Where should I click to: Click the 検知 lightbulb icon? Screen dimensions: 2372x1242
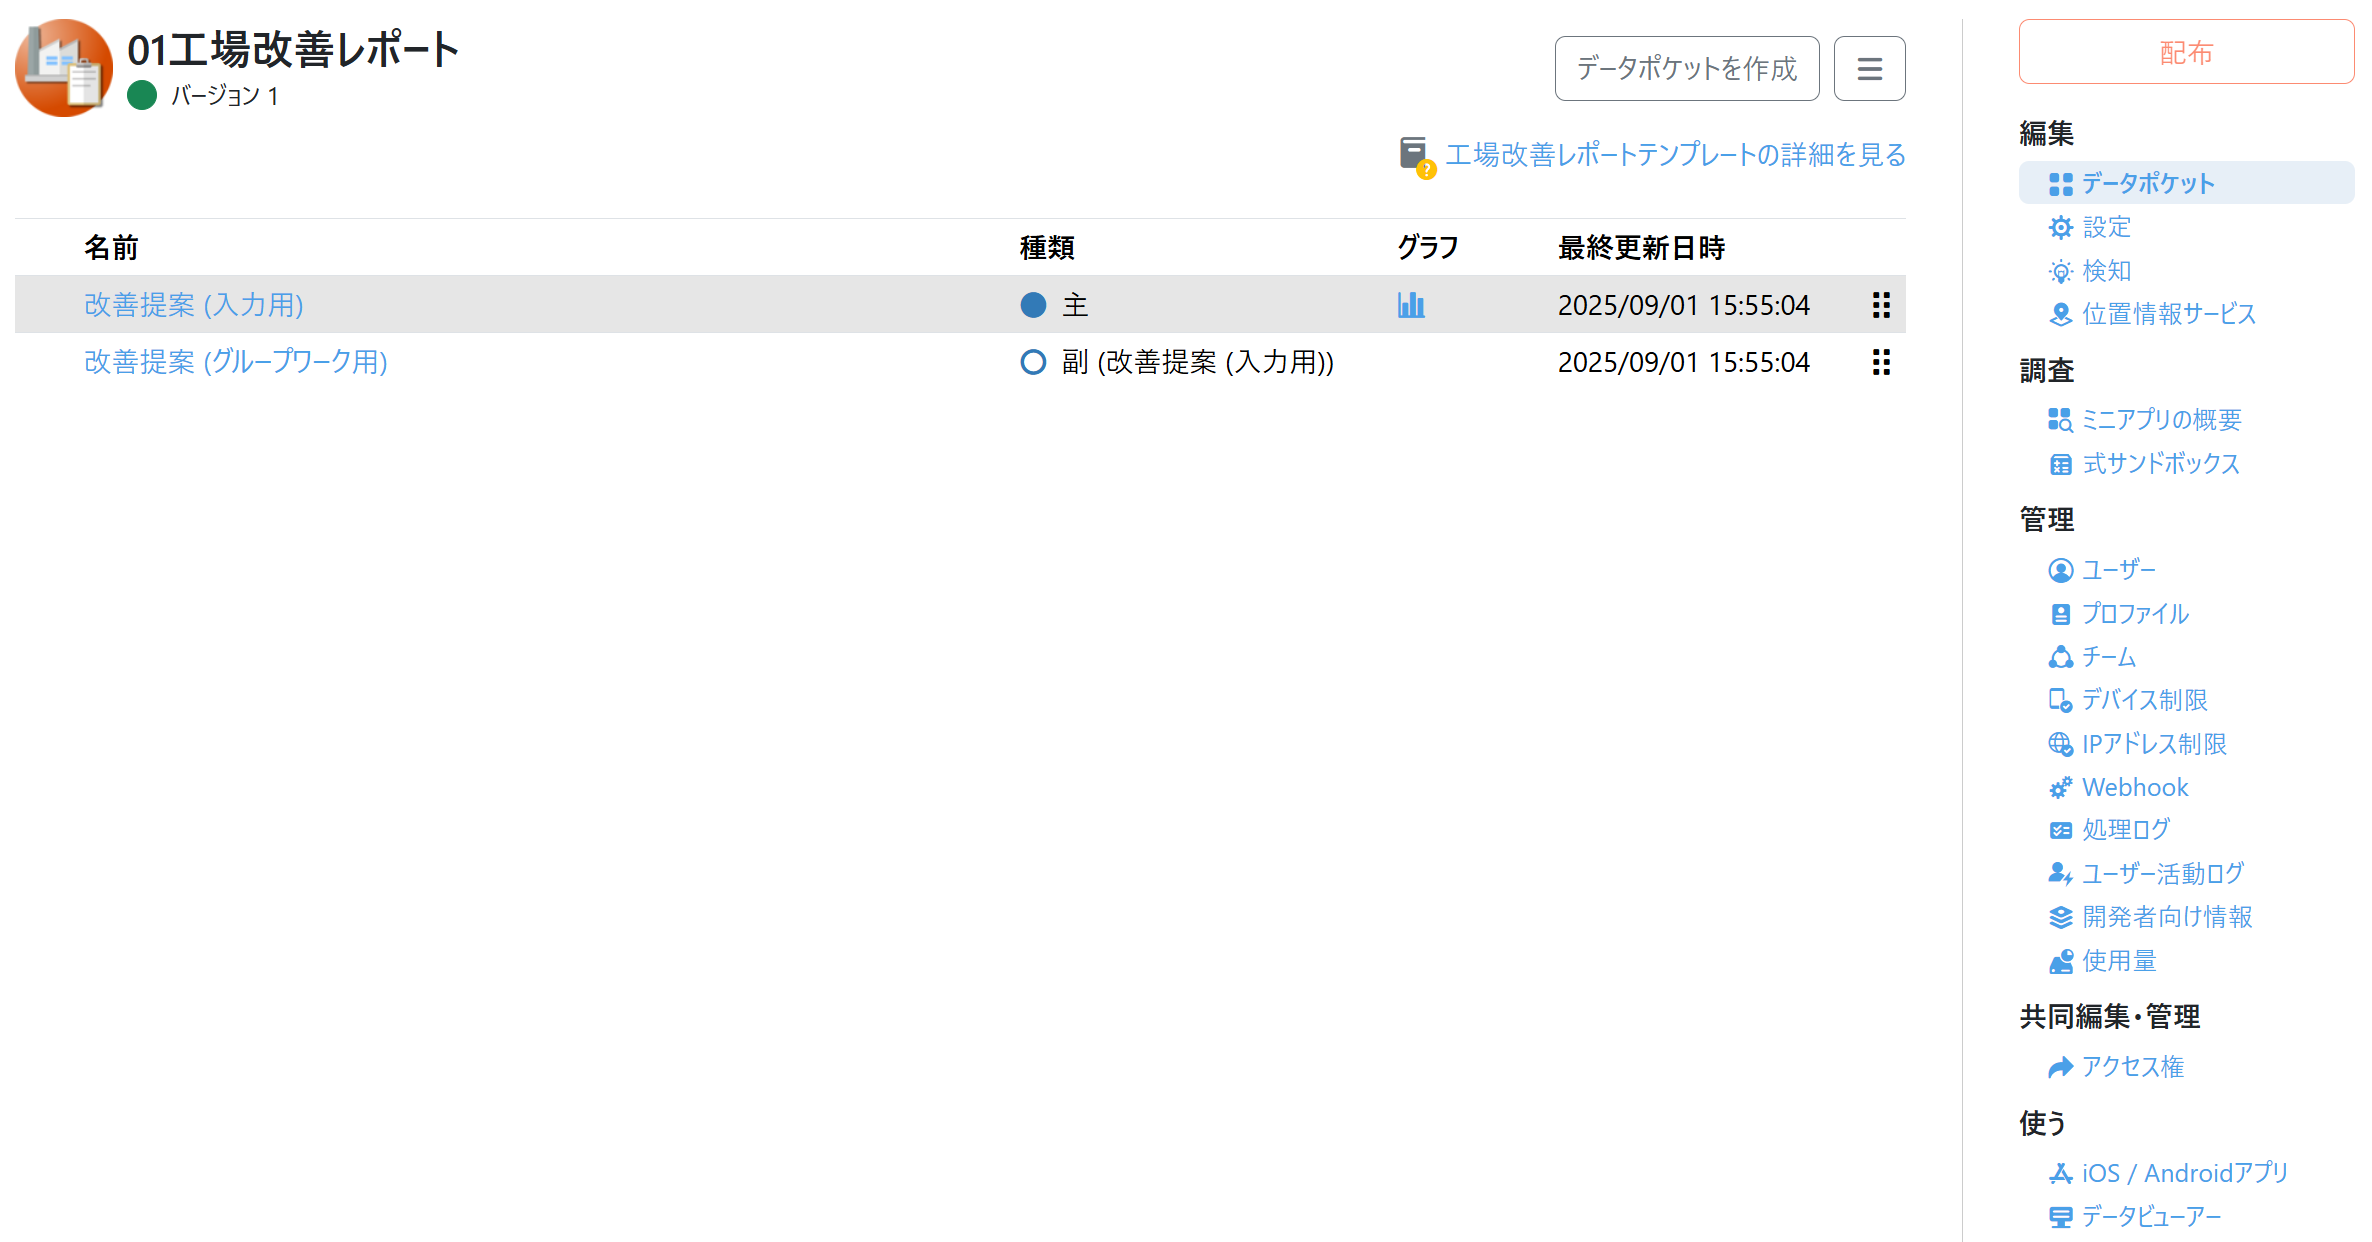(2060, 271)
